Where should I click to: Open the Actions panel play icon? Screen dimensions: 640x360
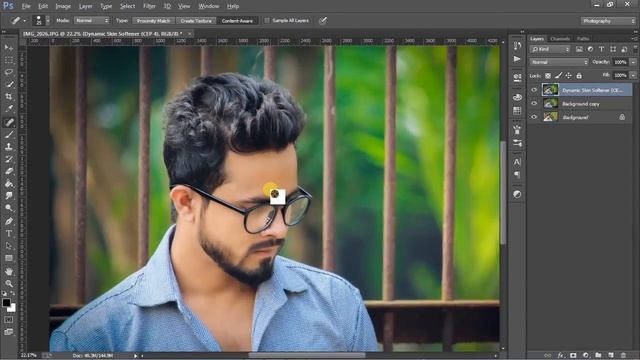coord(517,59)
